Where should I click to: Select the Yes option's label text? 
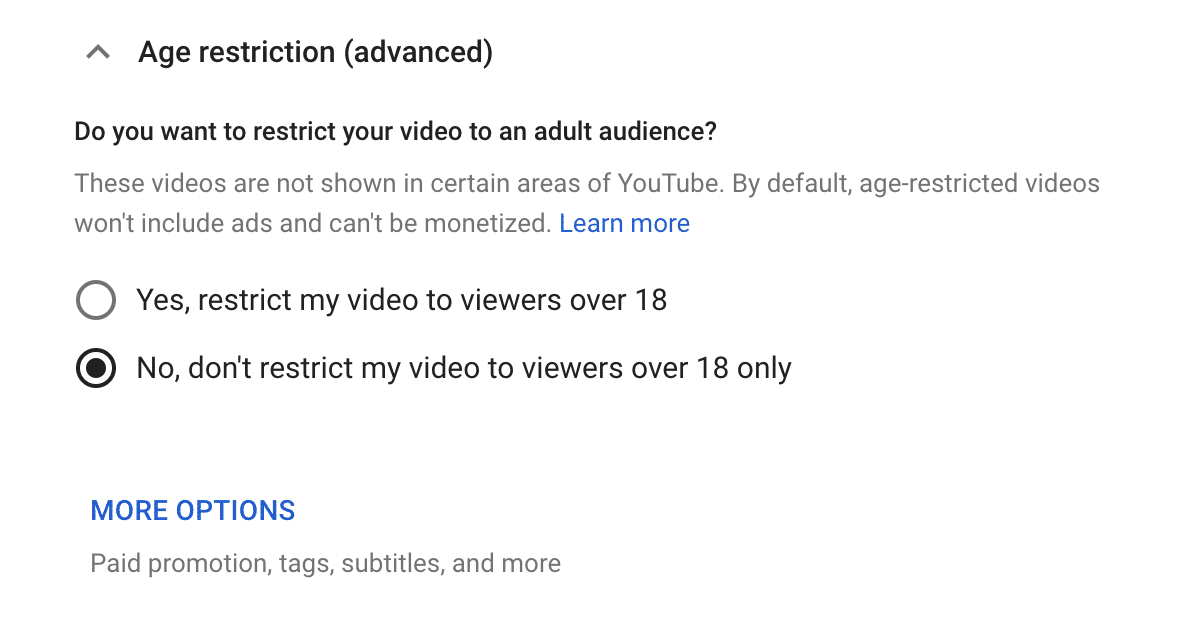click(401, 299)
